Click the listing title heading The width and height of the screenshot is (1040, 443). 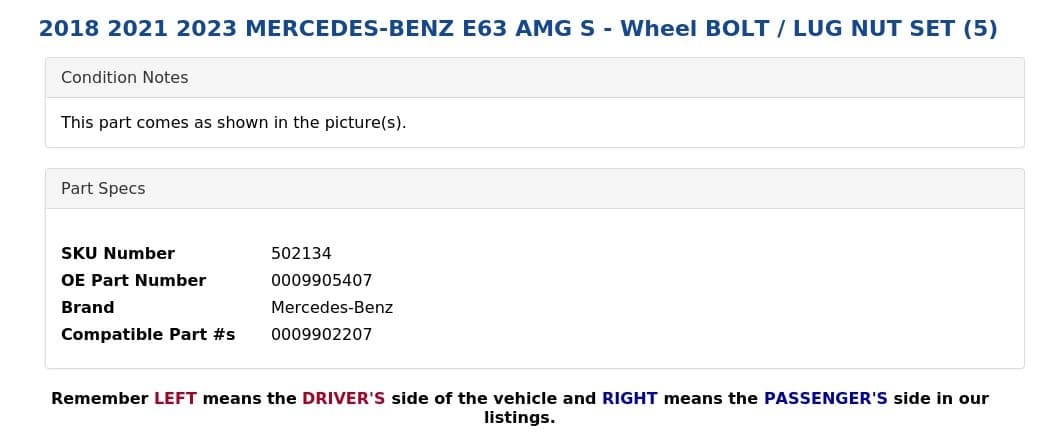point(518,29)
